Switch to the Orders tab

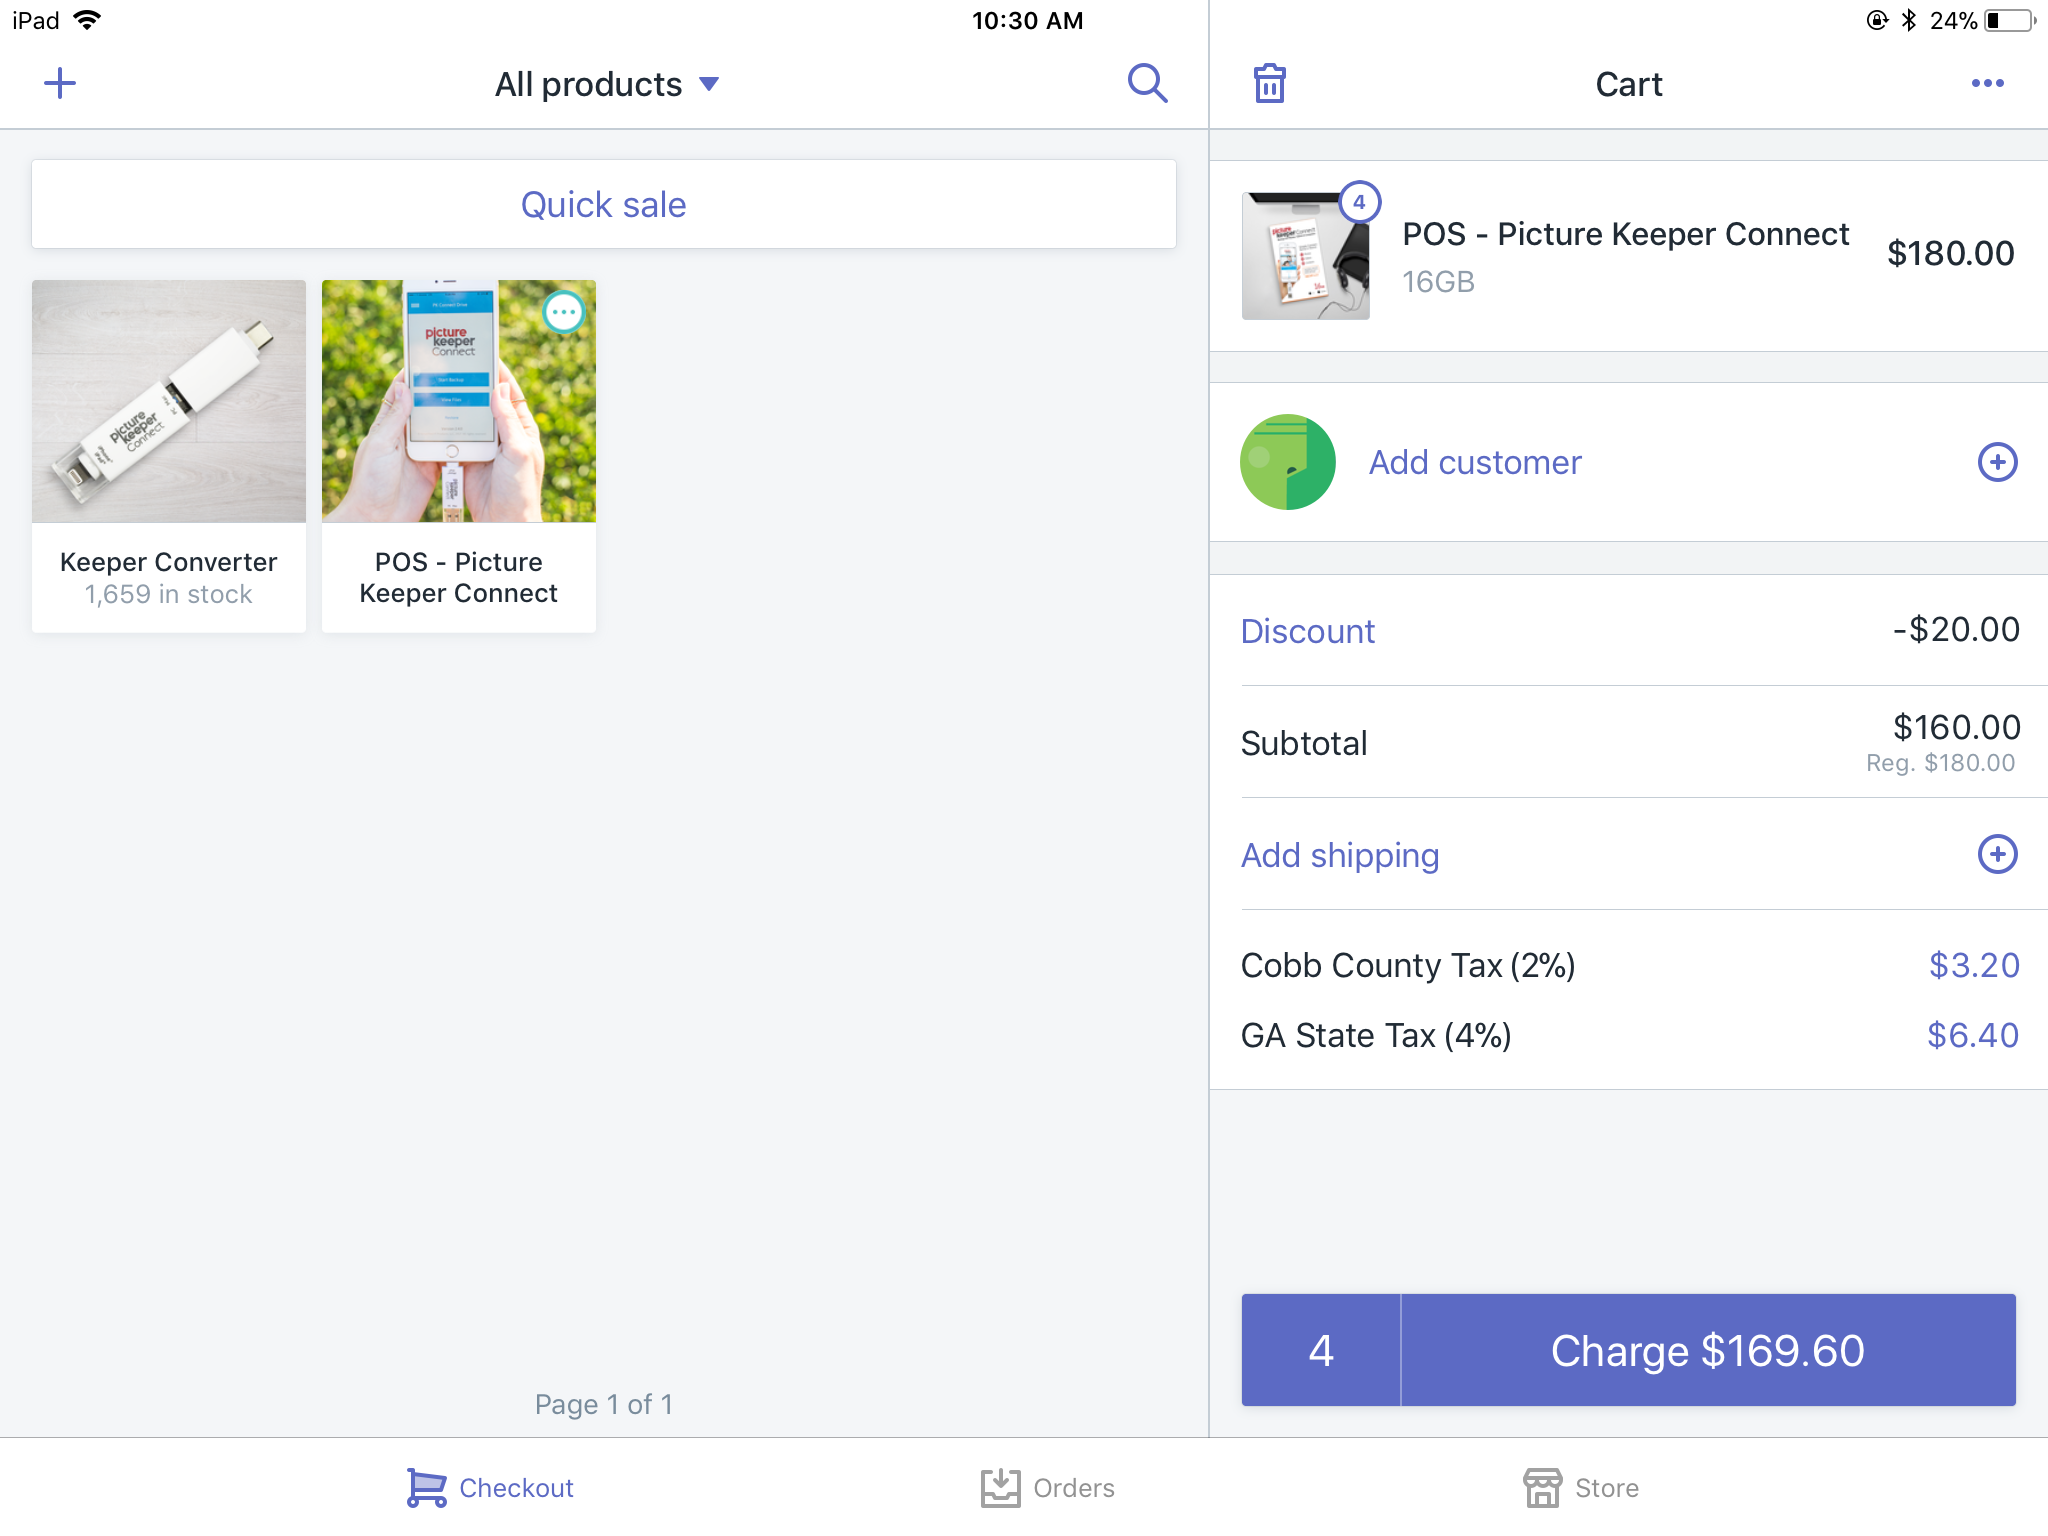point(1047,1487)
